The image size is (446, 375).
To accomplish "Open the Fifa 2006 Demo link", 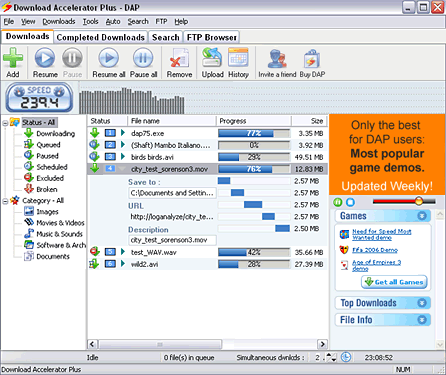I will pos(375,250).
